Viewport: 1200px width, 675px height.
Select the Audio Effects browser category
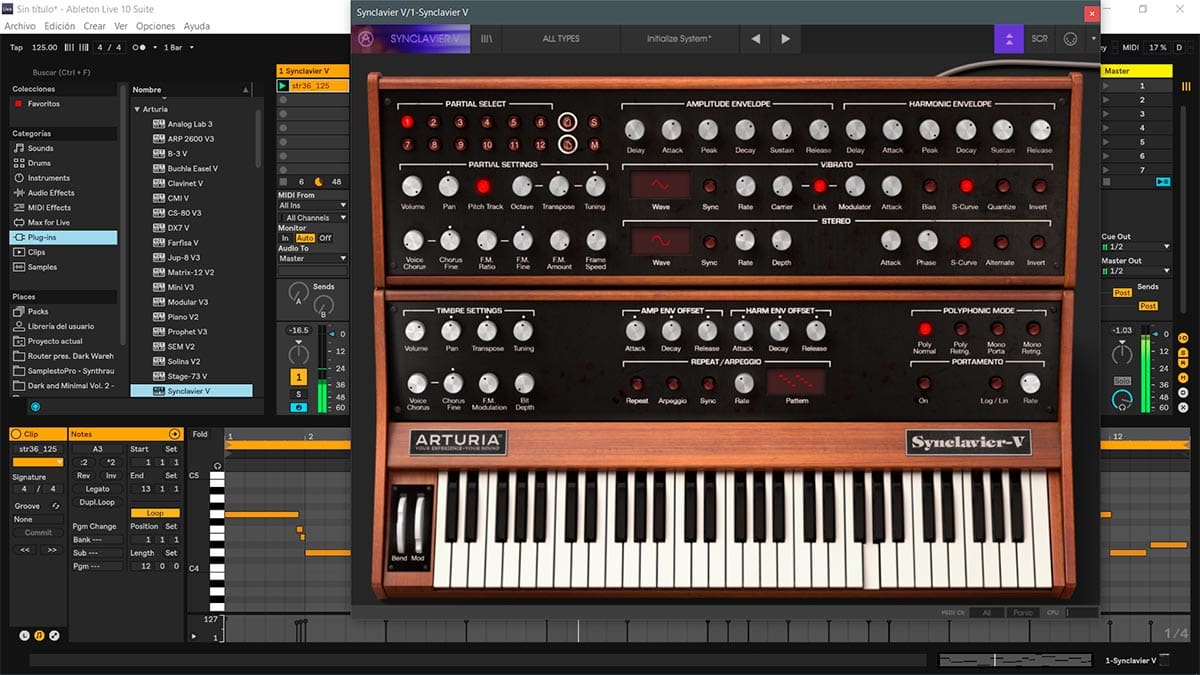tap(51, 193)
